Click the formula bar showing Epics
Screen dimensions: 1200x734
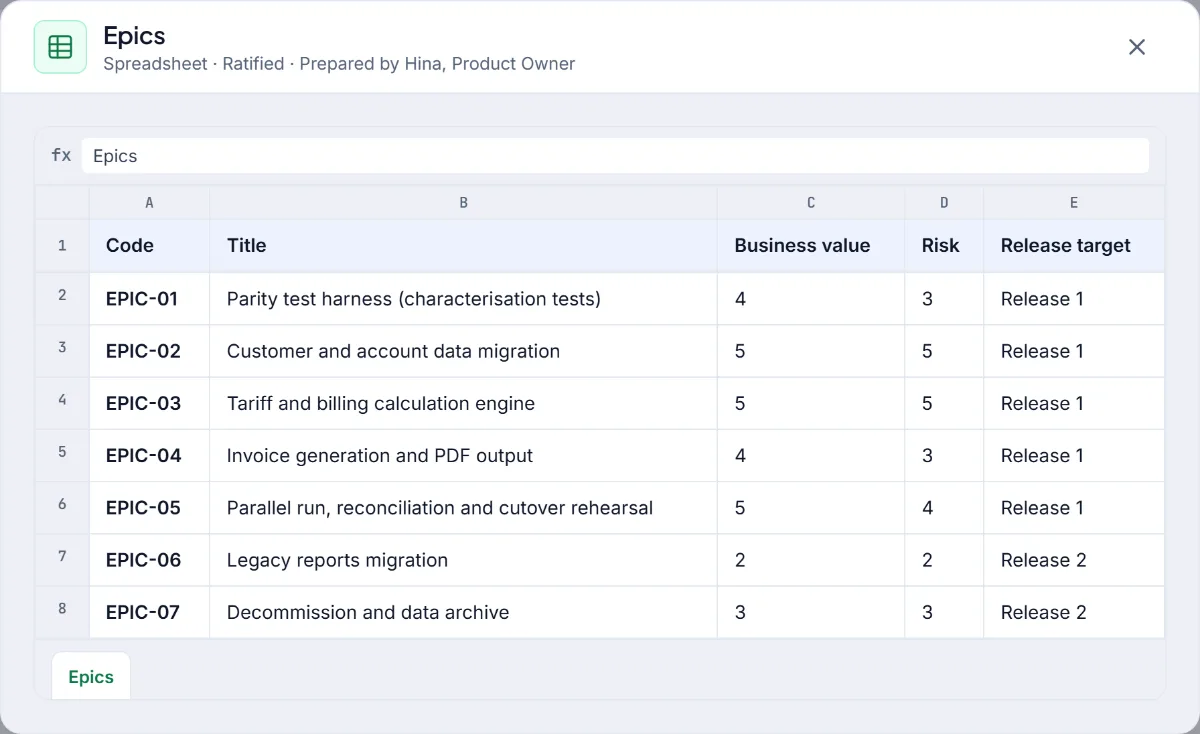[x=615, y=156]
